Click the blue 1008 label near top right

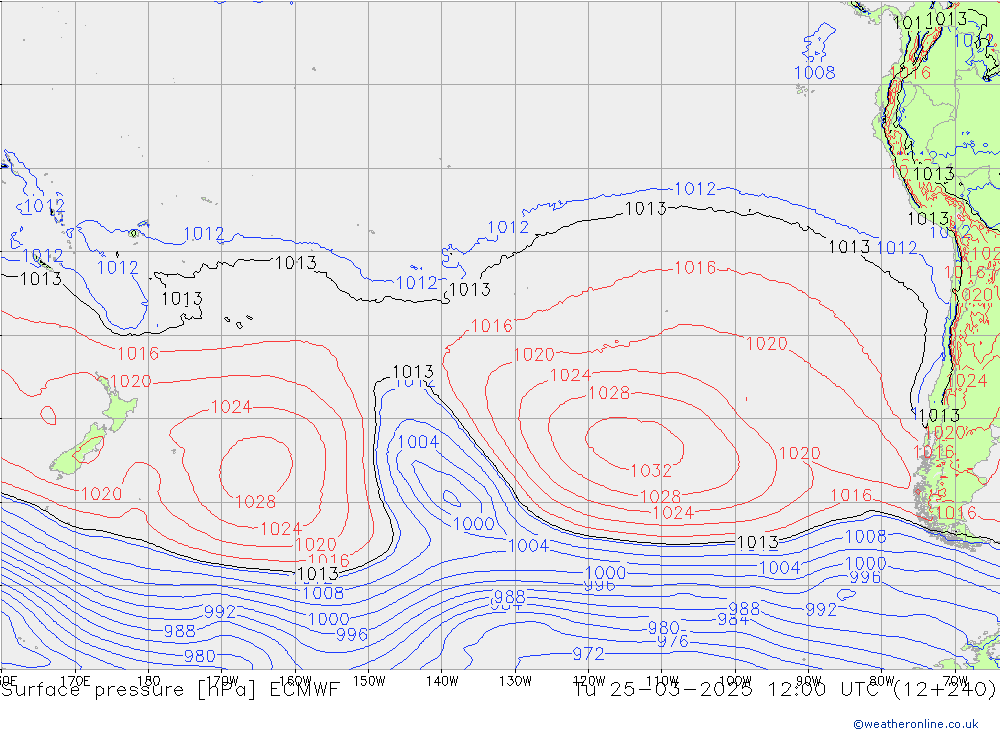814,72
